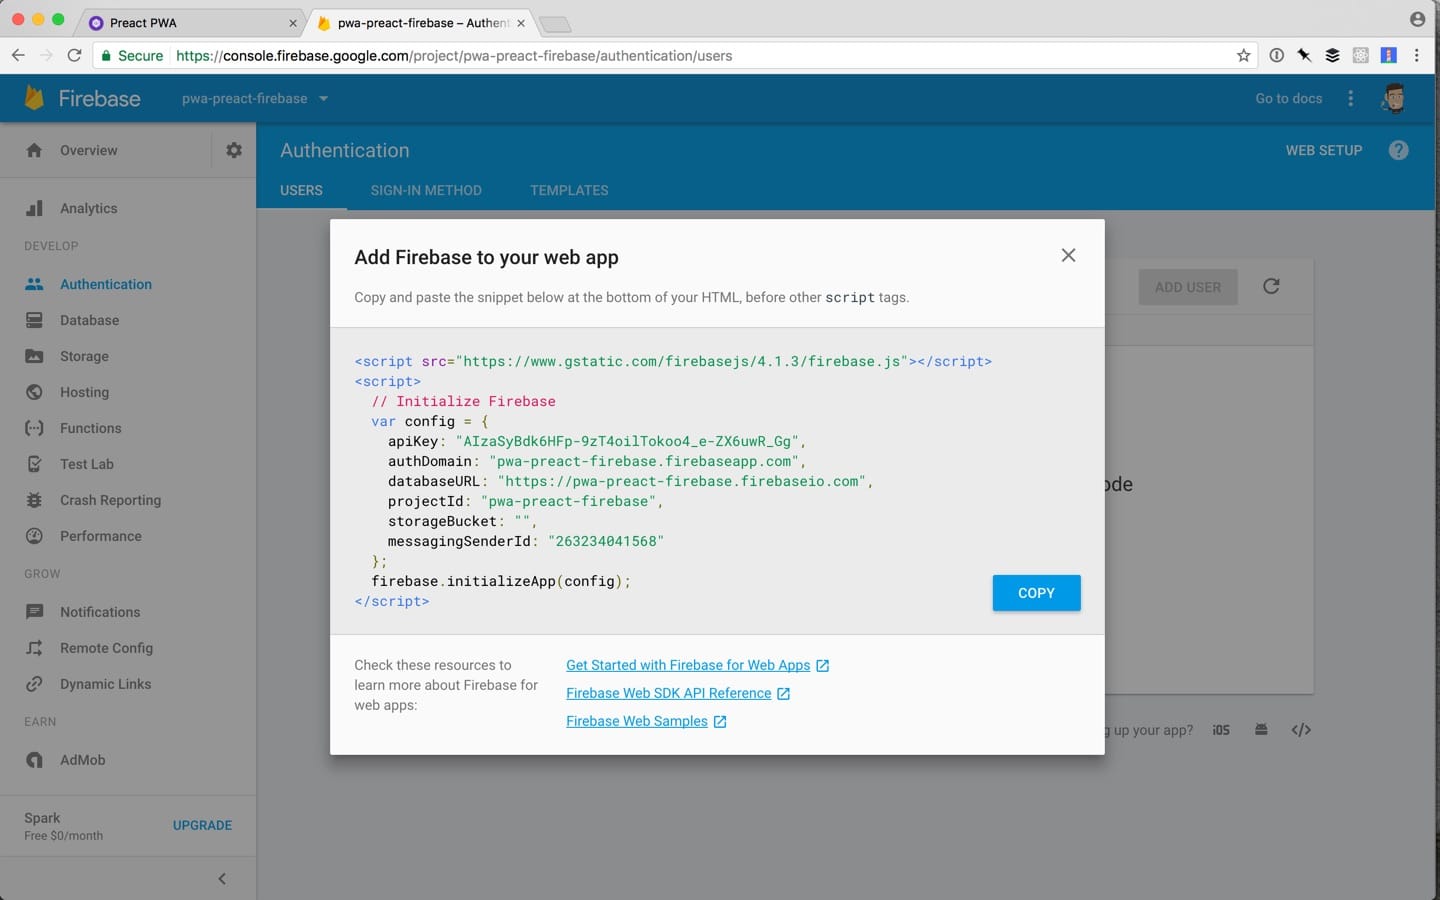Click Go to docs link
Image resolution: width=1440 pixels, height=900 pixels.
pos(1289,98)
